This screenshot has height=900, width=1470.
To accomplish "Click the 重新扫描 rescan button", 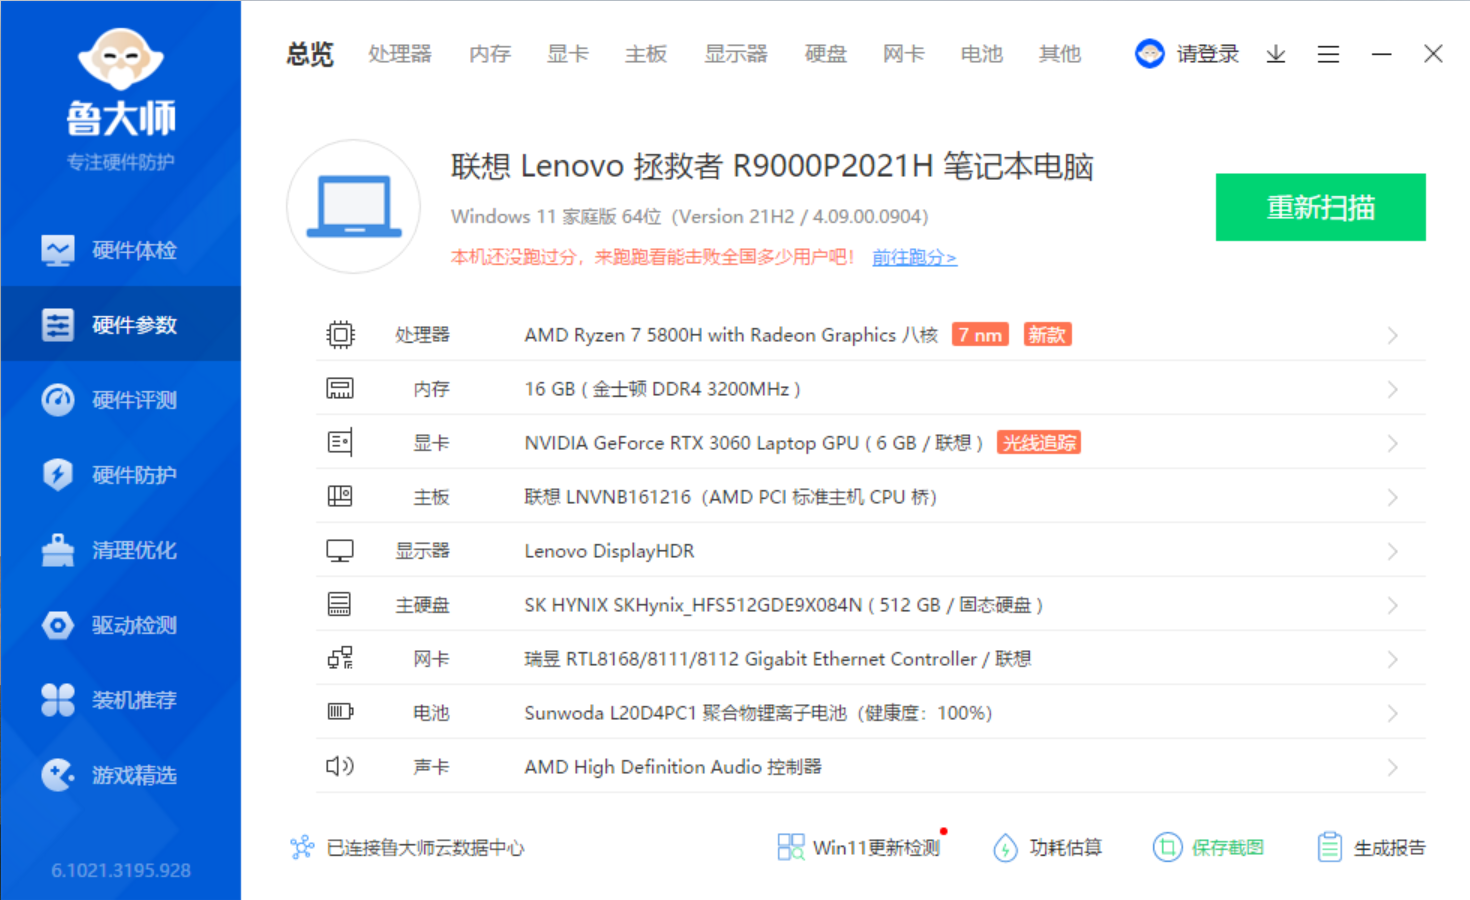I will pyautogui.click(x=1321, y=207).
